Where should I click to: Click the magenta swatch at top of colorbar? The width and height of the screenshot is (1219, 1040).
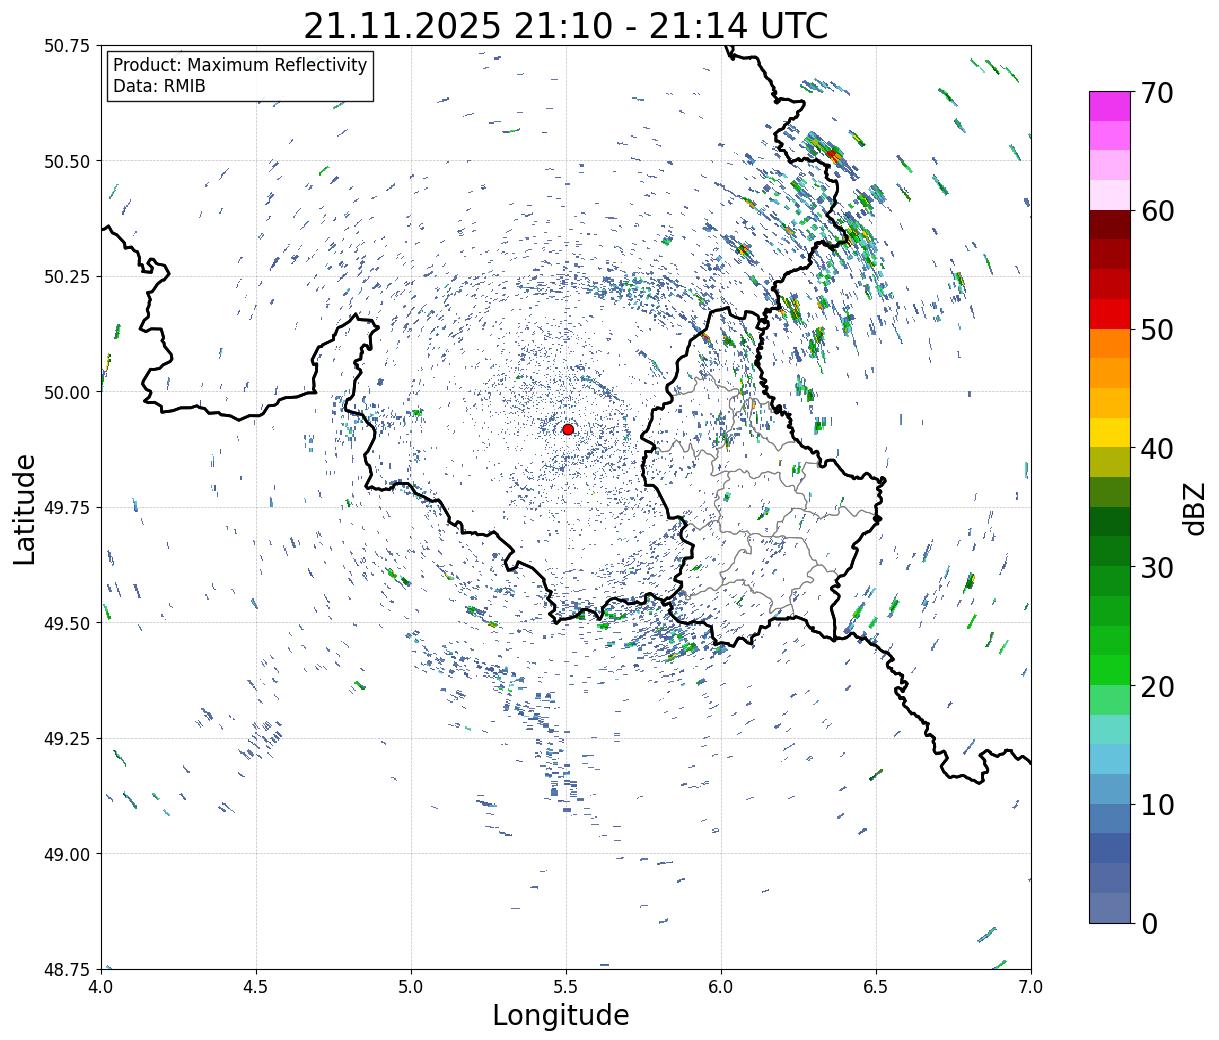point(1110,106)
